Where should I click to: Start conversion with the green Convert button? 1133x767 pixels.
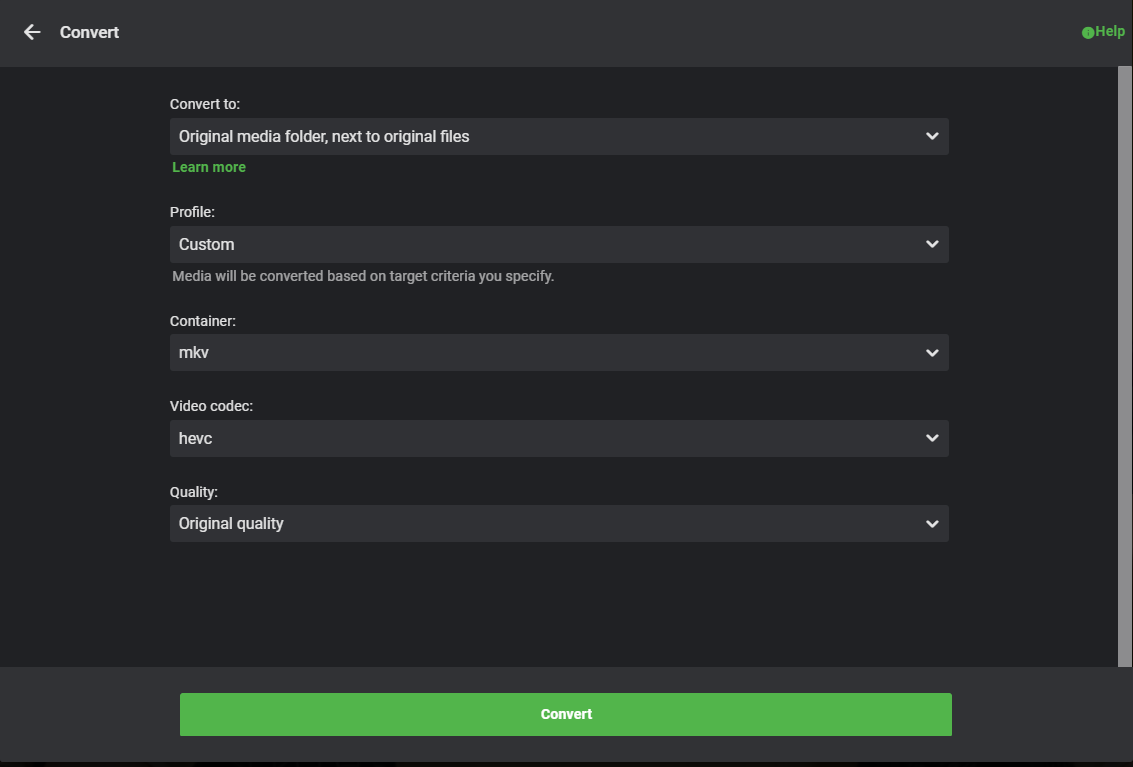566,714
